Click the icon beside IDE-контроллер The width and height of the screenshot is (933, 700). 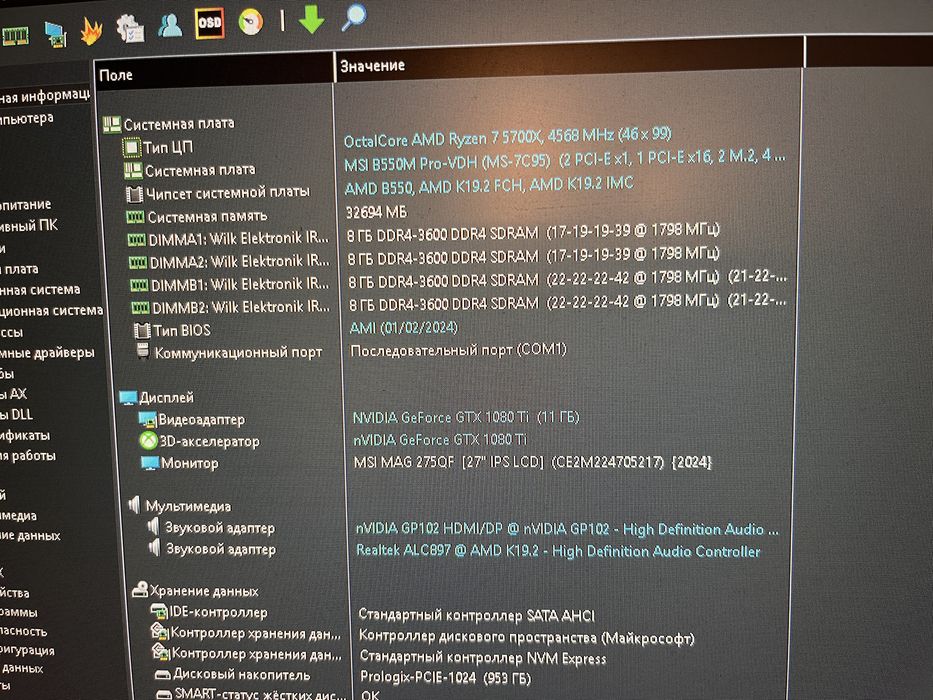click(x=158, y=611)
